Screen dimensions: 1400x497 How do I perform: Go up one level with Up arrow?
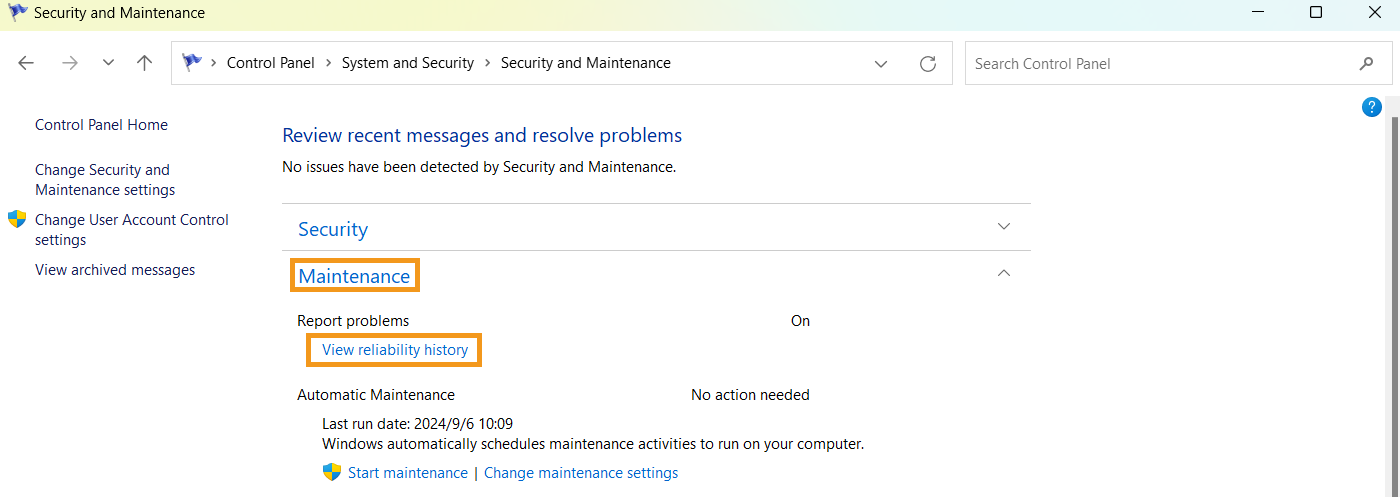tap(145, 63)
